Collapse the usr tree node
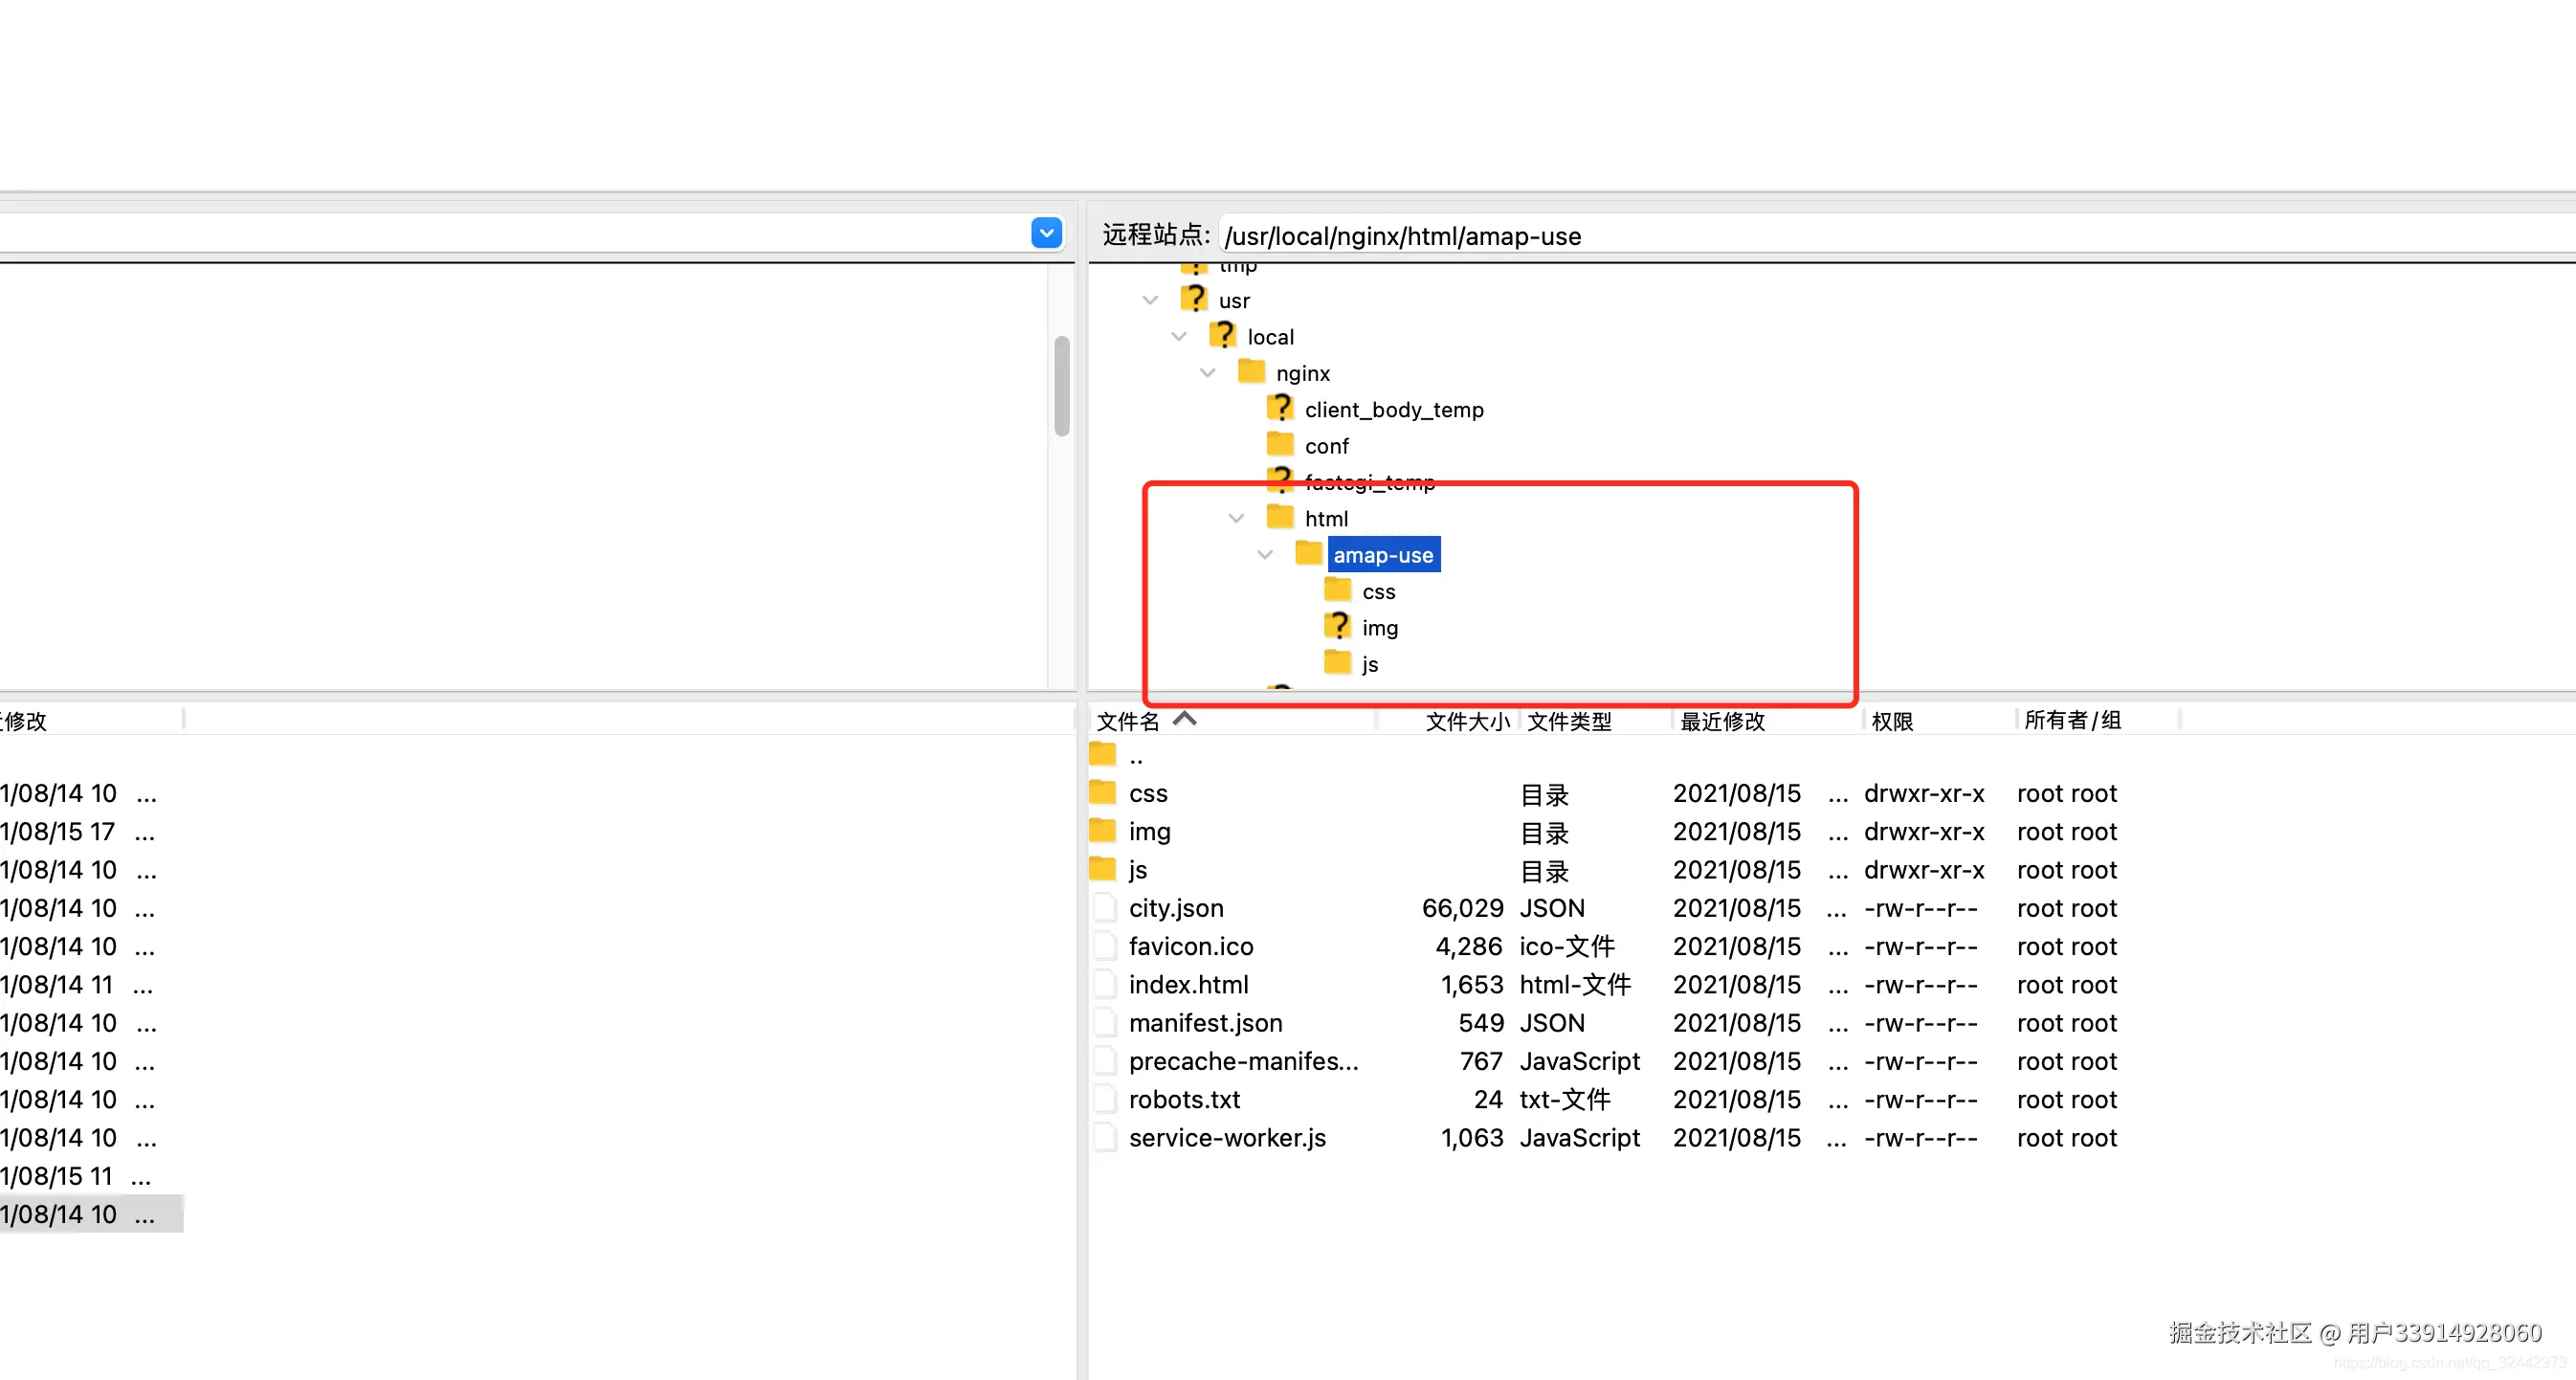The width and height of the screenshot is (2576, 1380). [x=1150, y=300]
